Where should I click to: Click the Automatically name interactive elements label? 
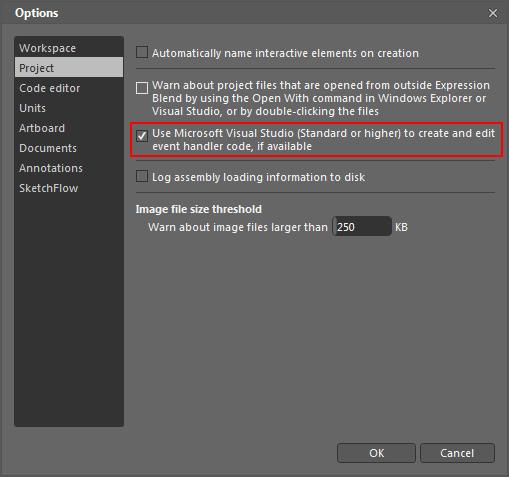(285, 53)
